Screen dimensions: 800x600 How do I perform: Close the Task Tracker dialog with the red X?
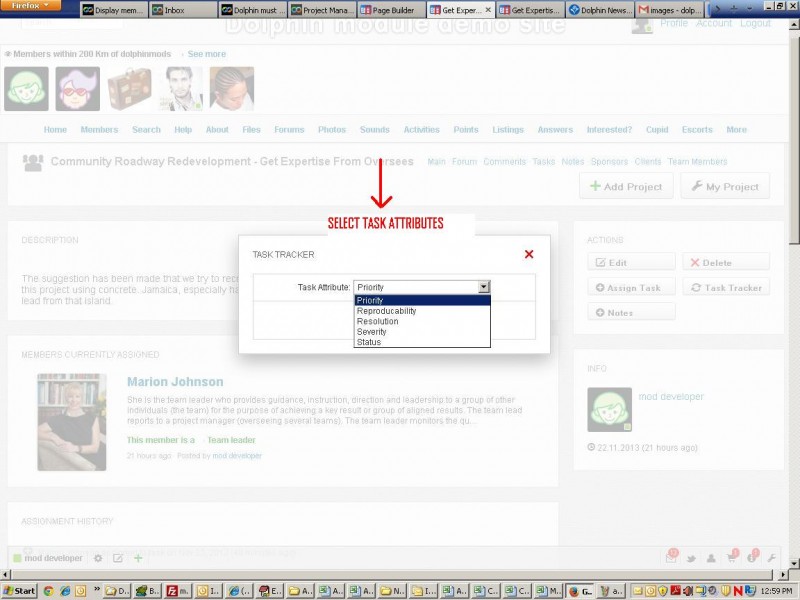pyautogui.click(x=529, y=254)
